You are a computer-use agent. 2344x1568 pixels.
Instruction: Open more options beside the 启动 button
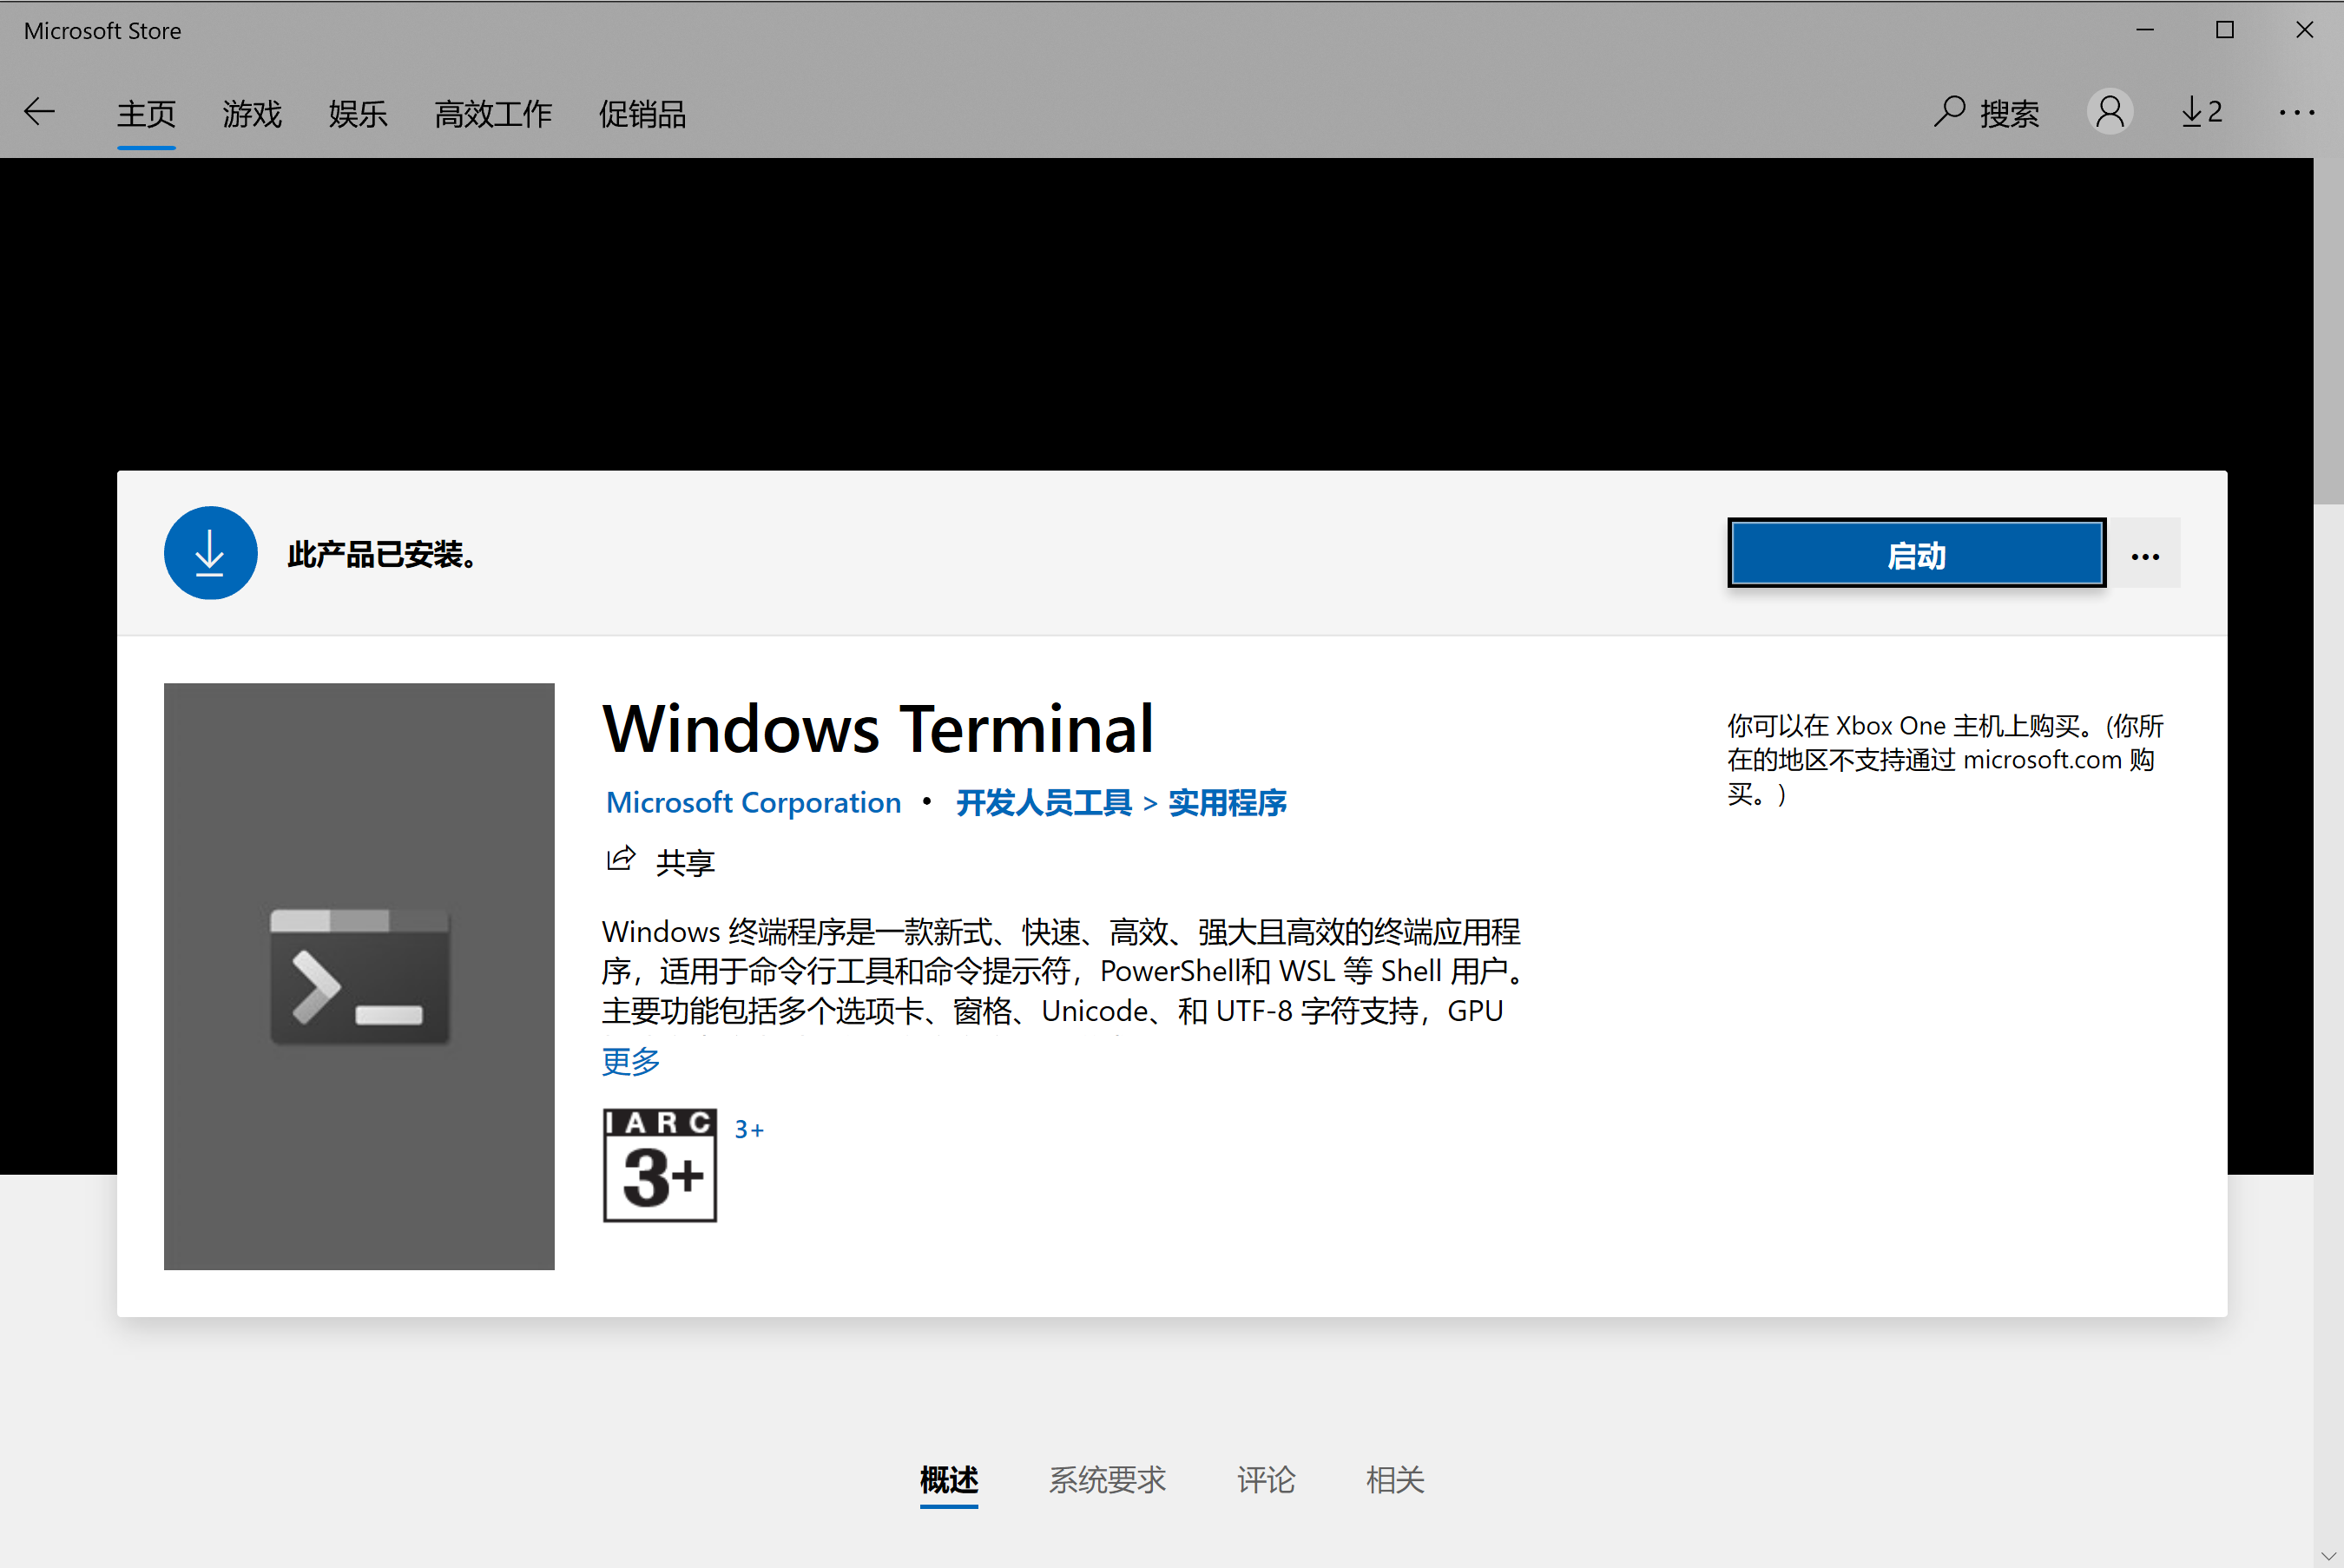coord(2145,553)
